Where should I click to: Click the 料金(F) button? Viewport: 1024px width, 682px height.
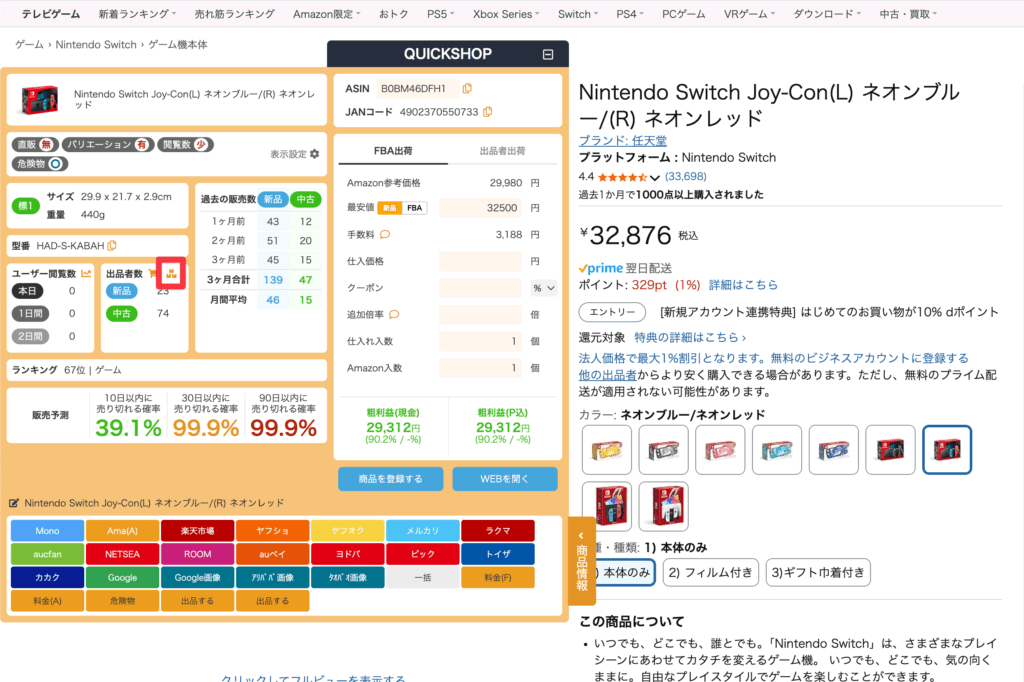coord(498,577)
